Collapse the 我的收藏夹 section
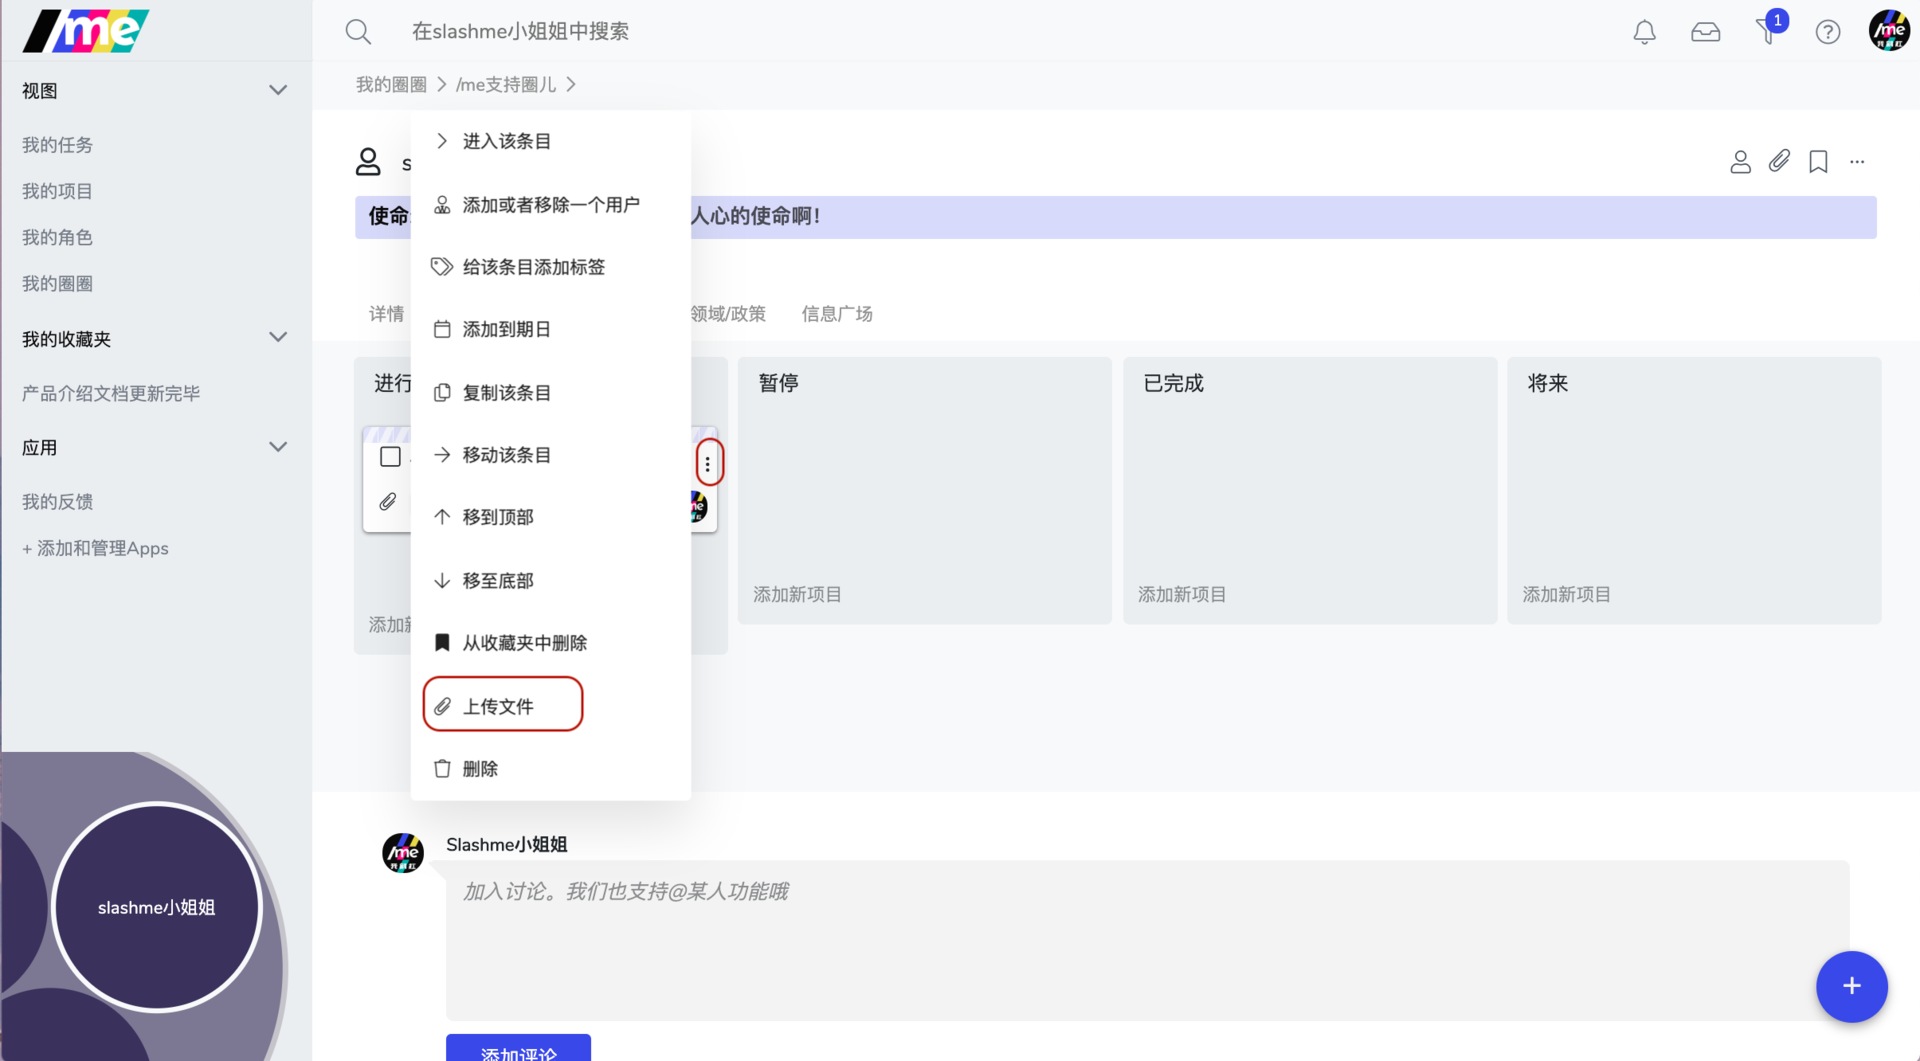Screen dimensions: 1920x1061 [x=278, y=338]
